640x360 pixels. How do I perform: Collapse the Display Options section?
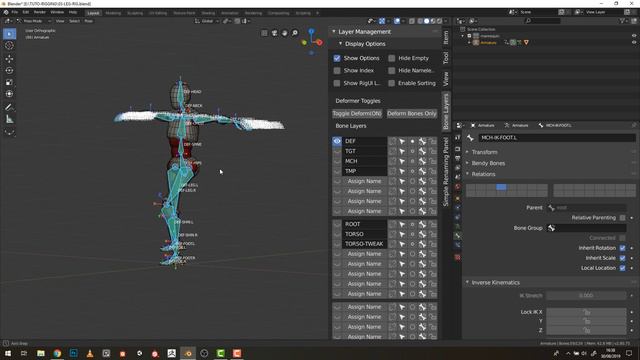(x=340, y=44)
